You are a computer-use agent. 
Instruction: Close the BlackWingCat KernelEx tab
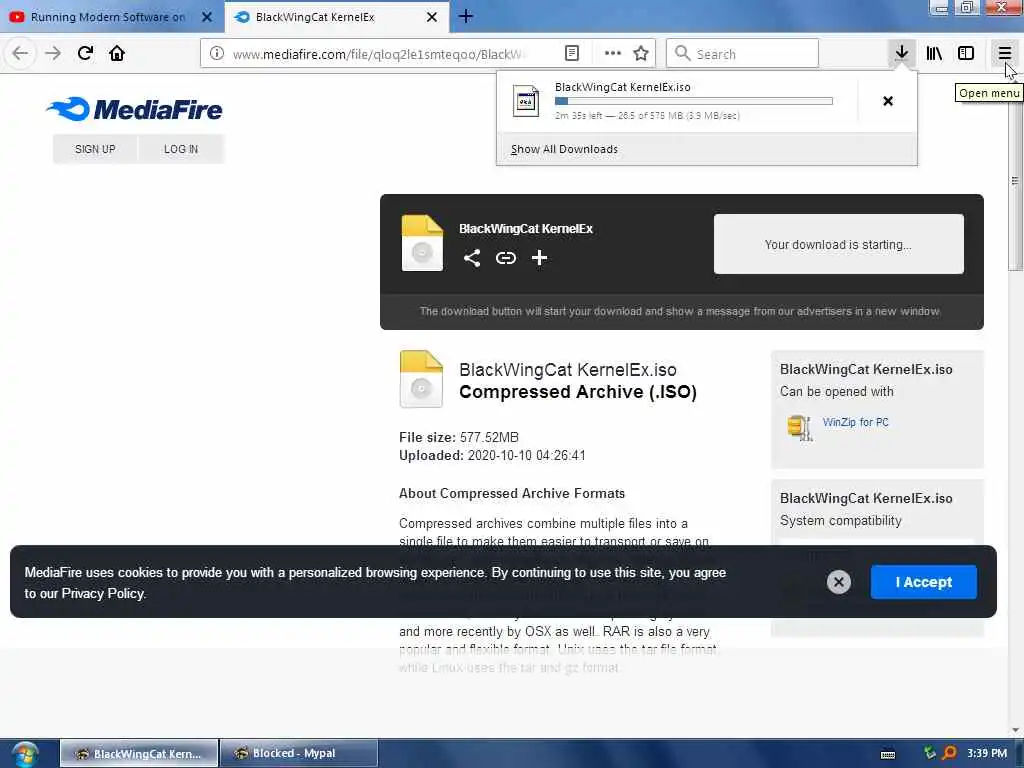(432, 17)
